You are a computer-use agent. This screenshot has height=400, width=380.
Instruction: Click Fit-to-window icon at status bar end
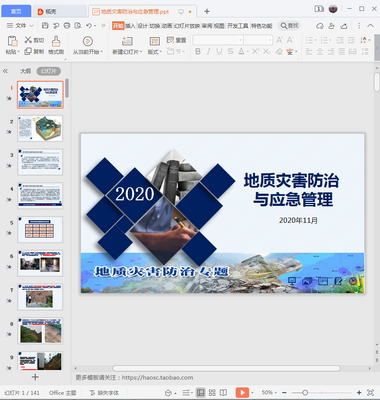point(370,393)
